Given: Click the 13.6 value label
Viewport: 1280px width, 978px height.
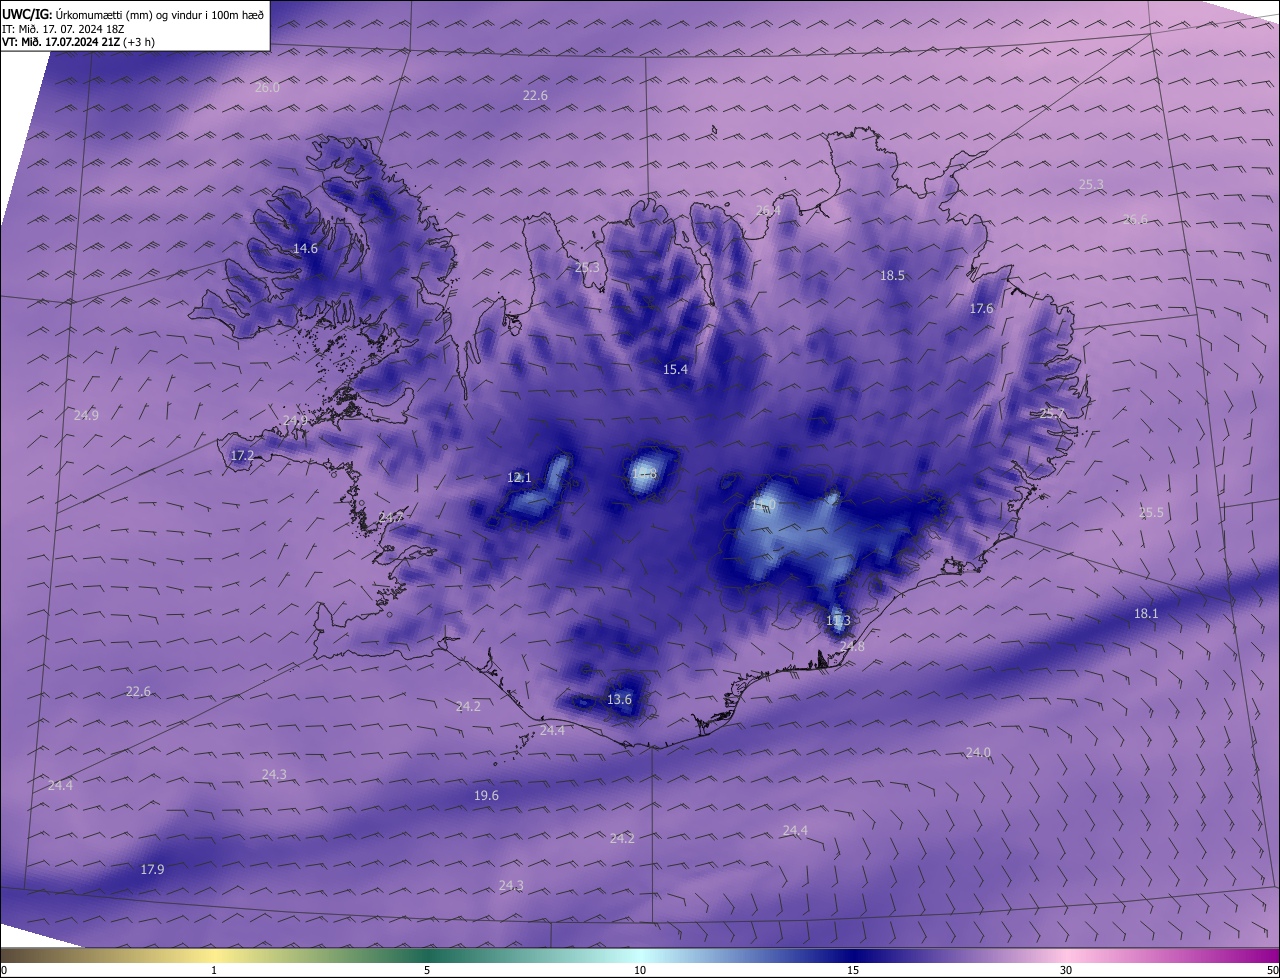Looking at the screenshot, I should point(619,700).
